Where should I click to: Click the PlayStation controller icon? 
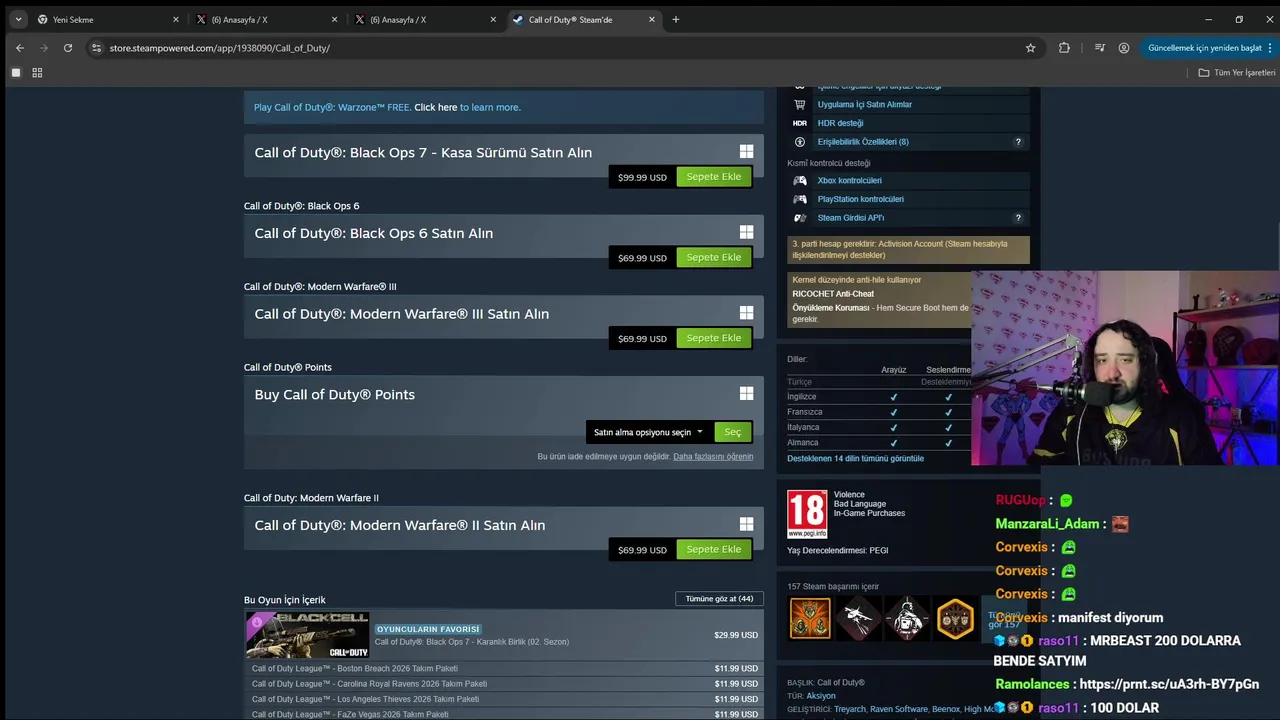point(800,199)
